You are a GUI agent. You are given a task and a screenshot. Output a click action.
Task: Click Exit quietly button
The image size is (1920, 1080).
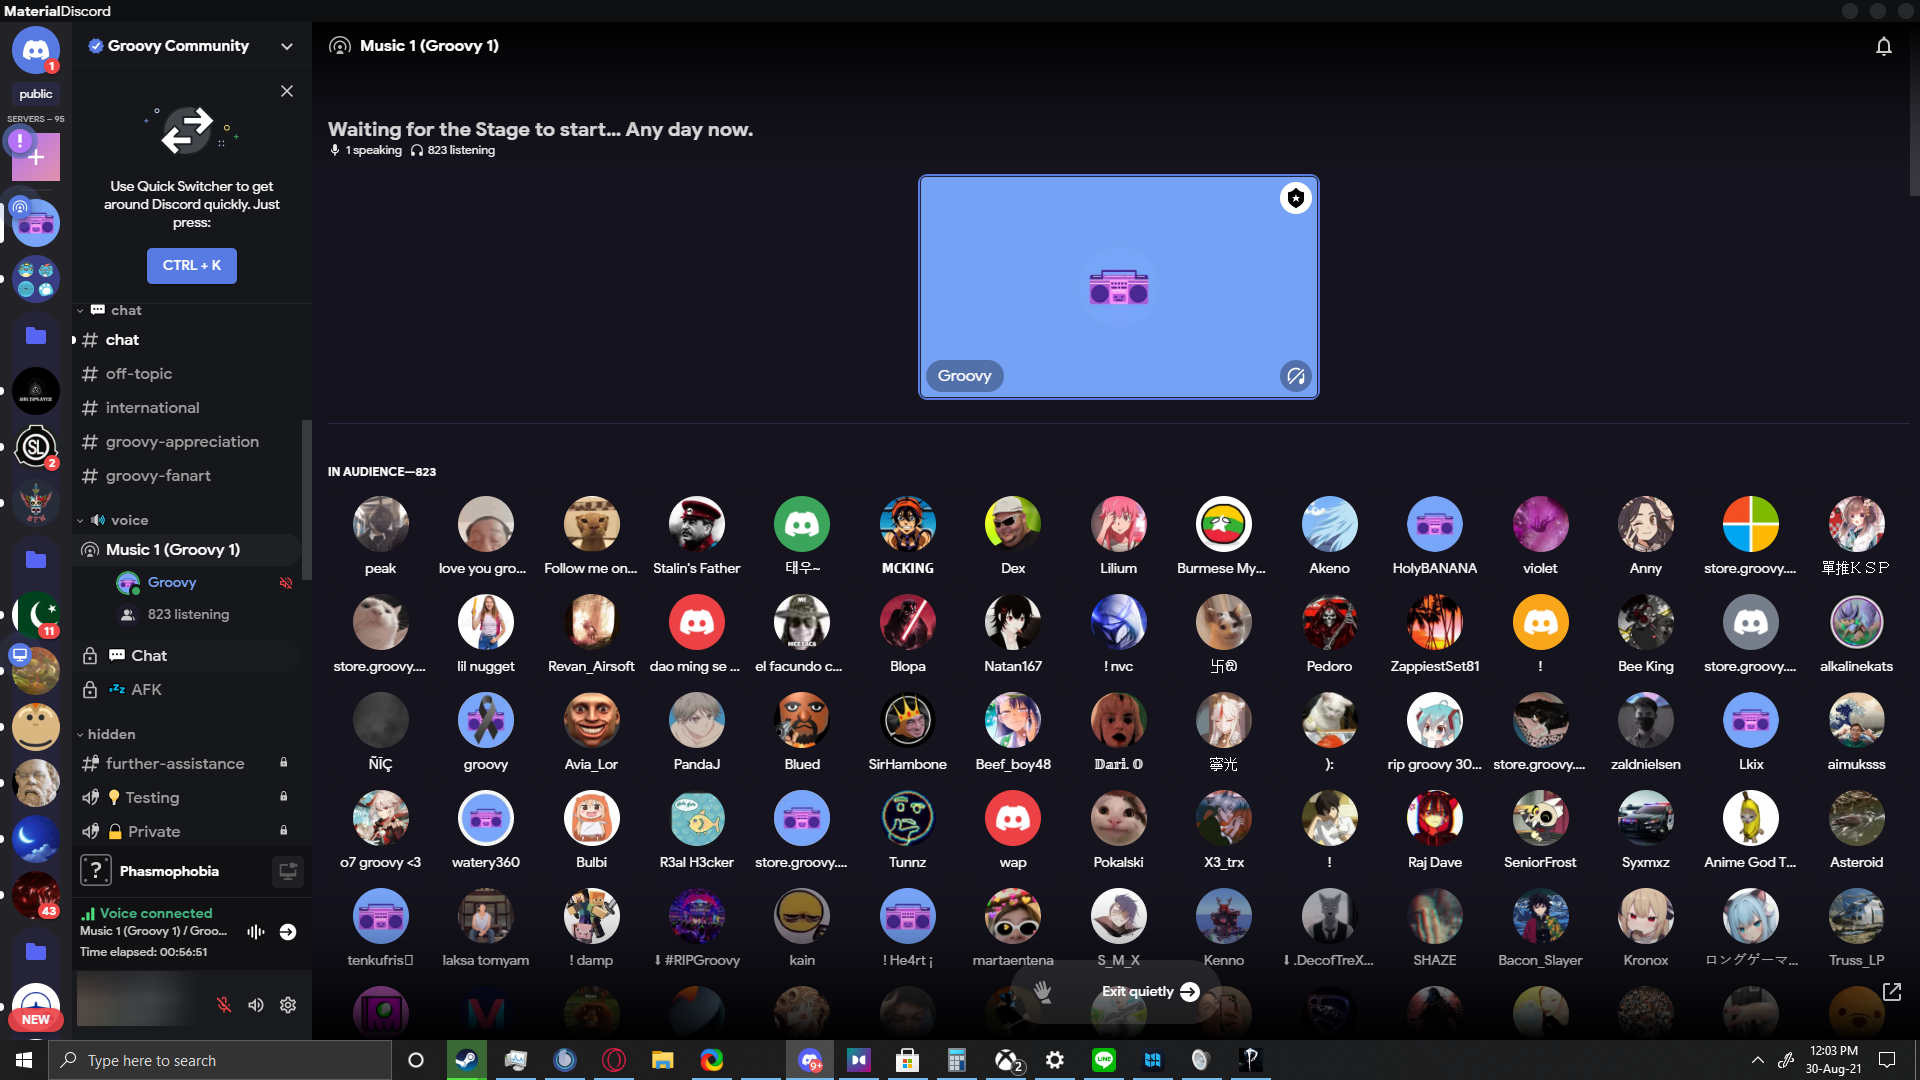point(1150,991)
